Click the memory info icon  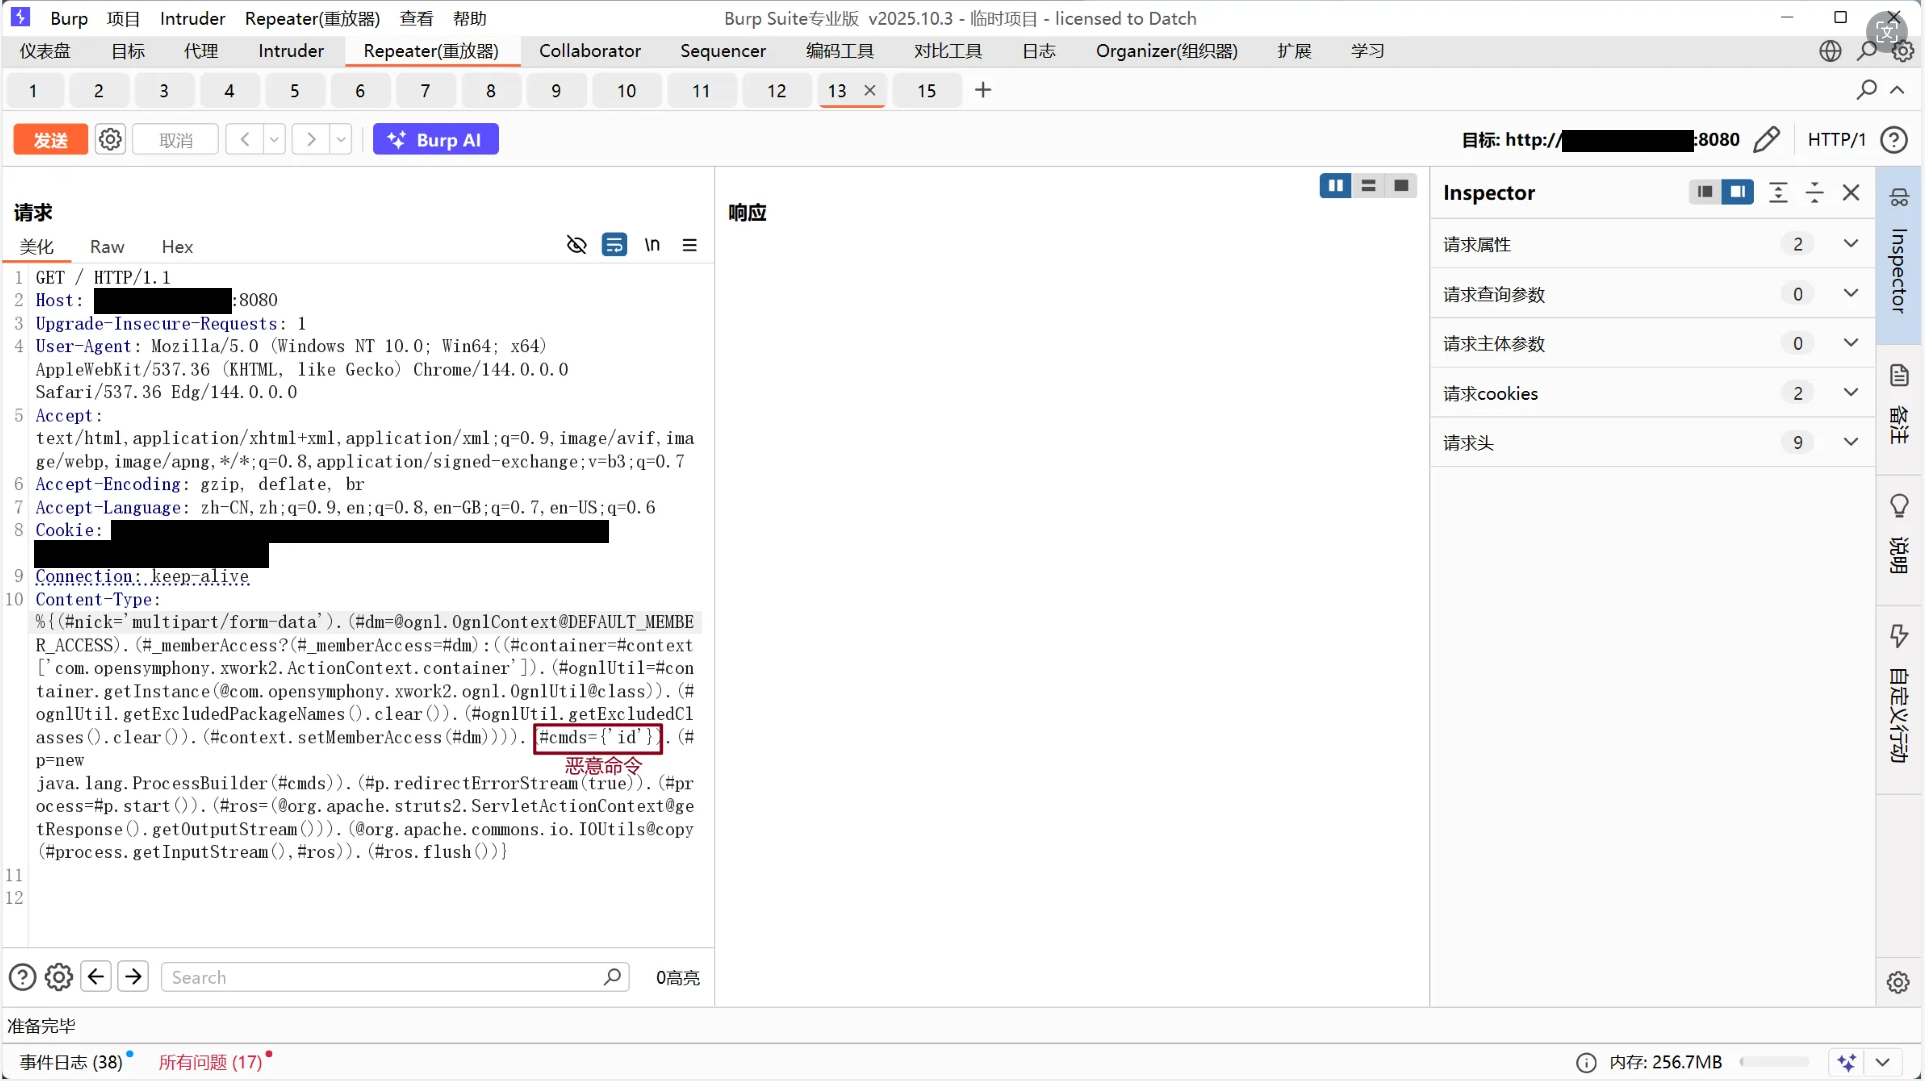coord(1586,1062)
